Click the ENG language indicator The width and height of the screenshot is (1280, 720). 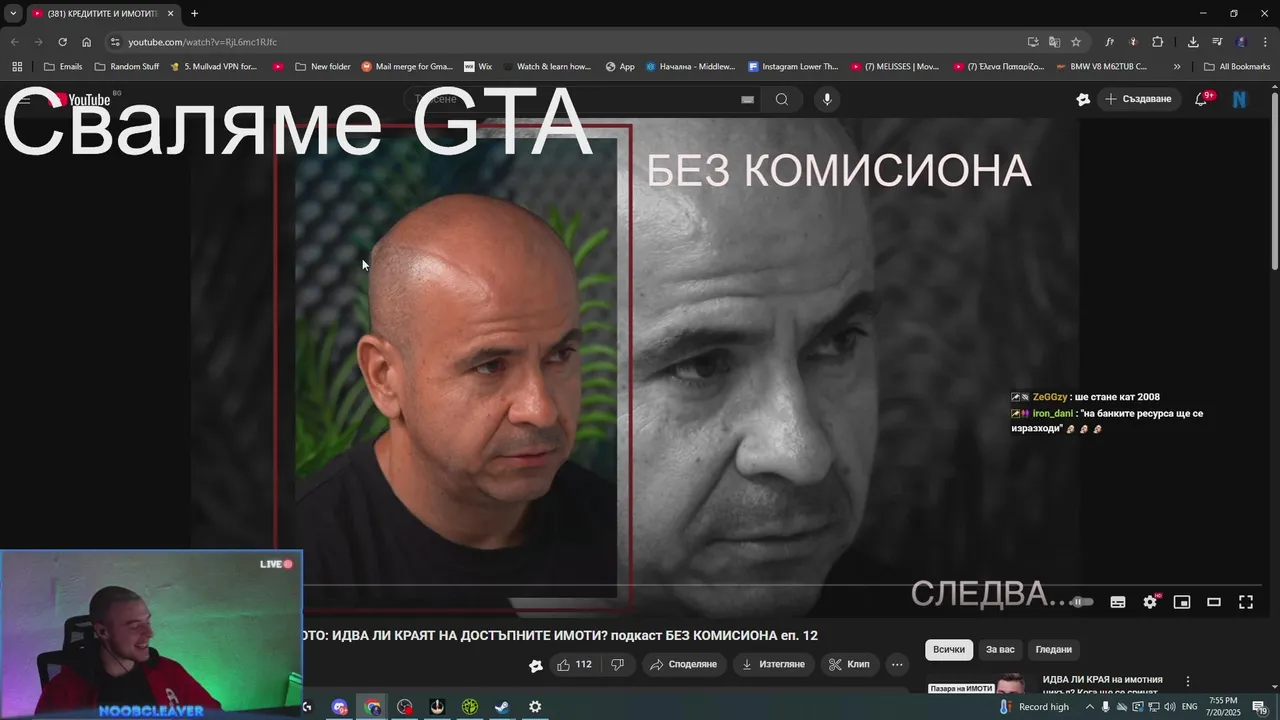(1189, 707)
